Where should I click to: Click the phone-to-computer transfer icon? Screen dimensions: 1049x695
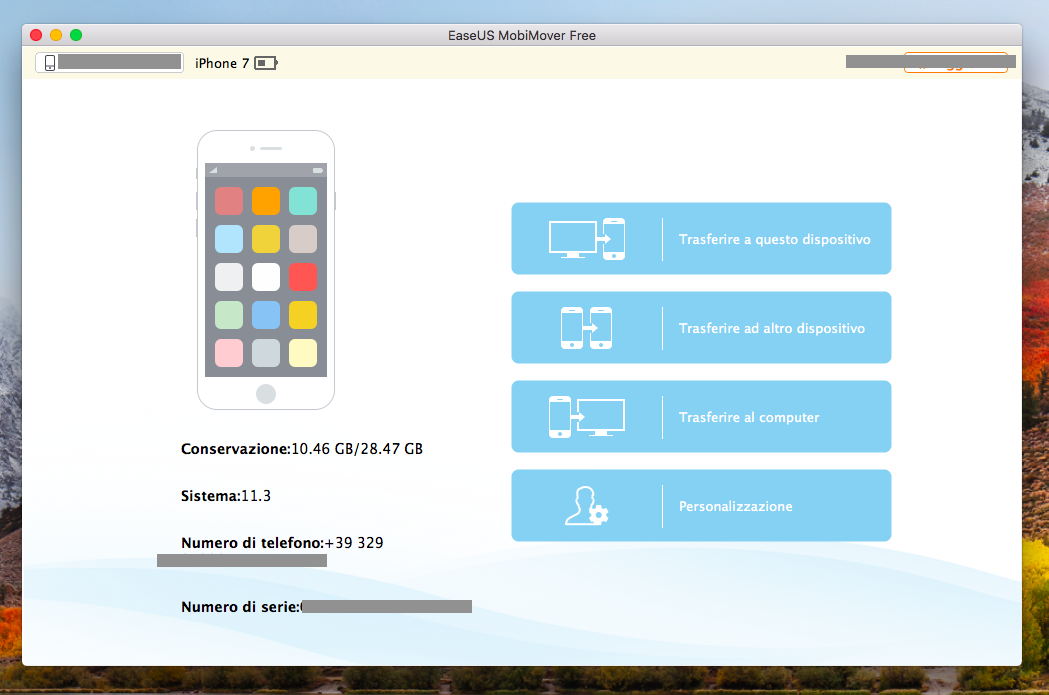pos(587,417)
